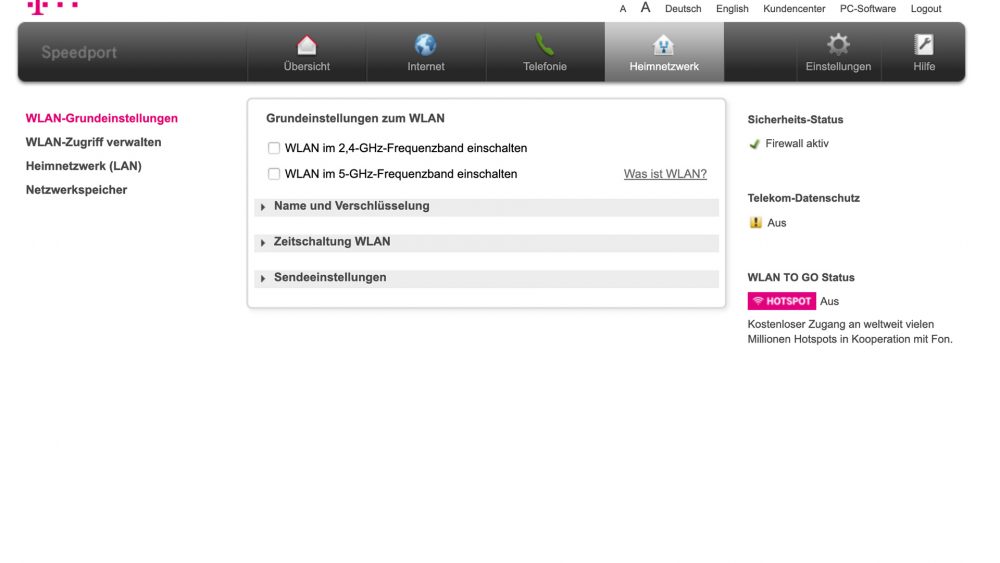Switch language to English
Image resolution: width=1000 pixels, height=563 pixels.
pyautogui.click(x=732, y=9)
